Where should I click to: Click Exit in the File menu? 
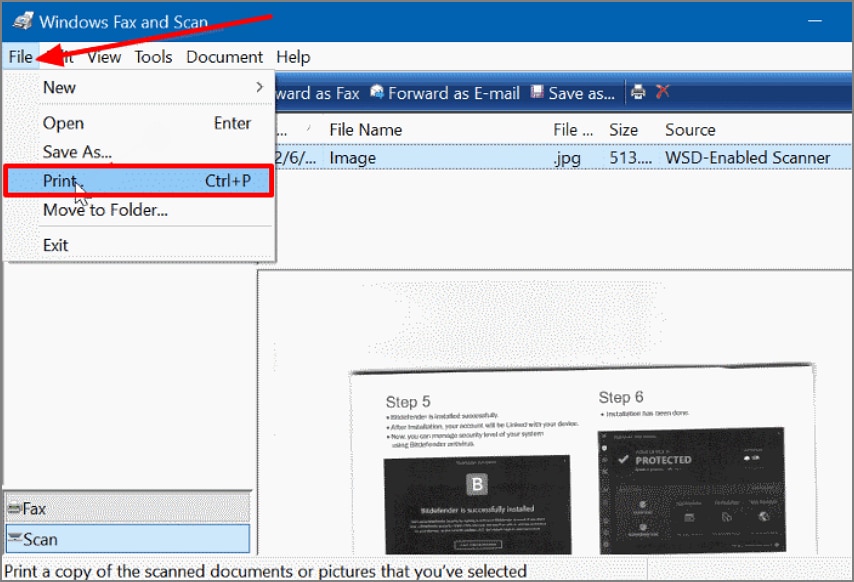coord(139,245)
